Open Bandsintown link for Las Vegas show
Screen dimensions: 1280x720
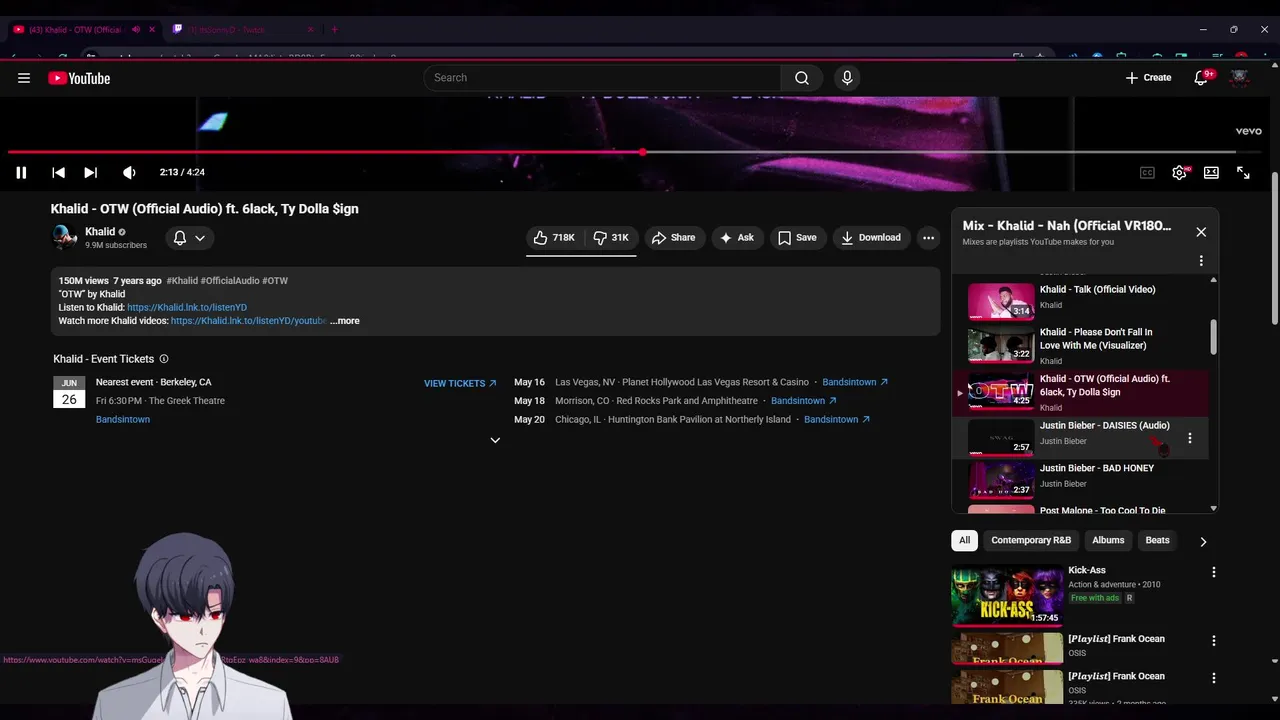click(x=855, y=382)
